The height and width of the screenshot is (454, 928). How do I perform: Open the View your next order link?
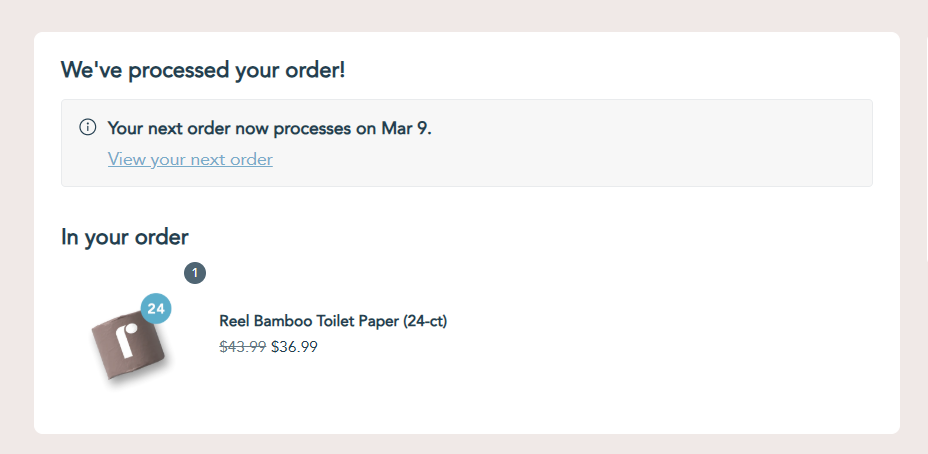(190, 159)
